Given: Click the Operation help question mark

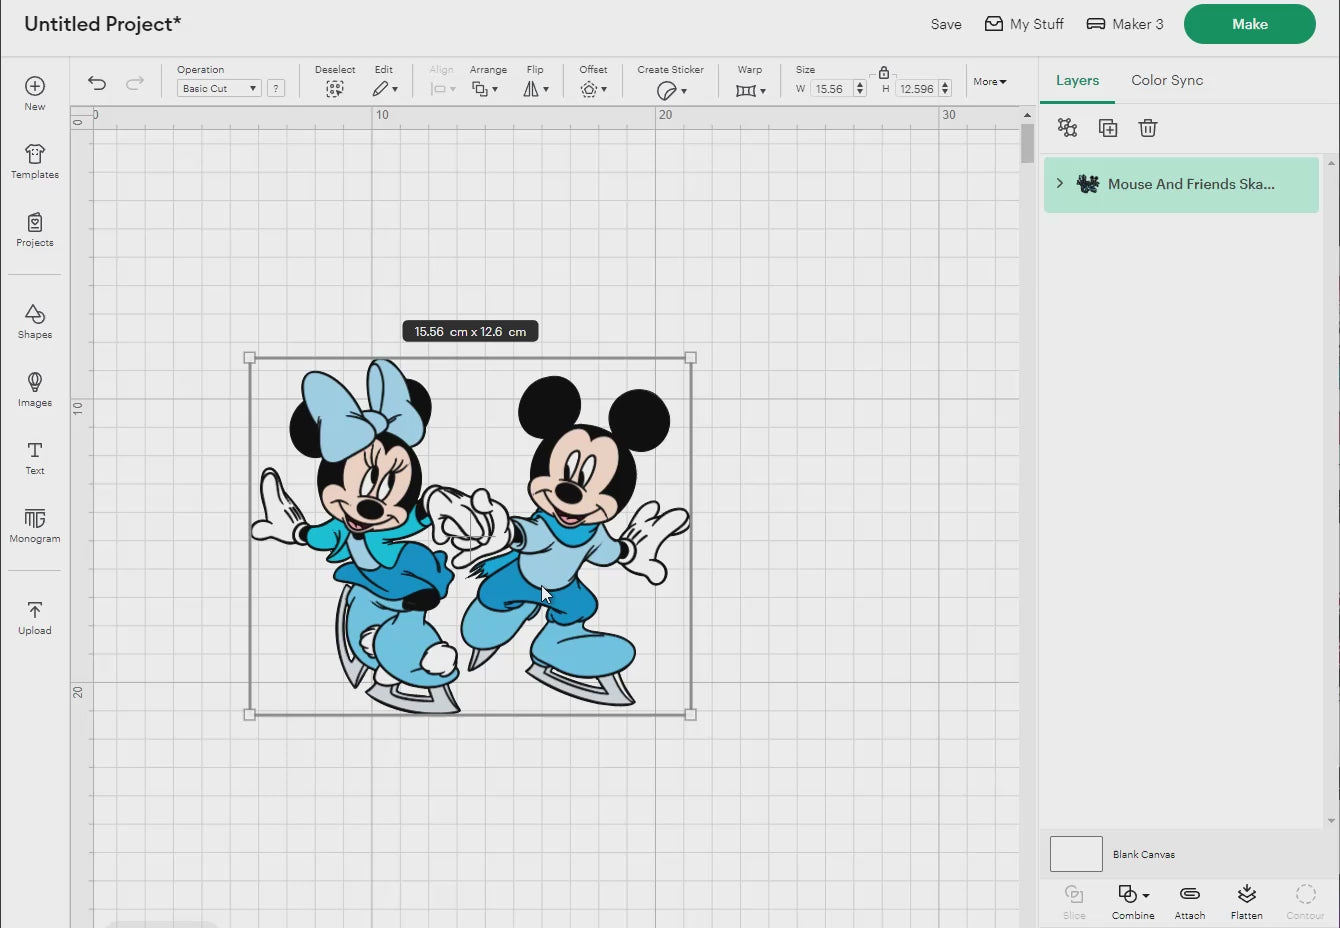Looking at the screenshot, I should (x=276, y=88).
